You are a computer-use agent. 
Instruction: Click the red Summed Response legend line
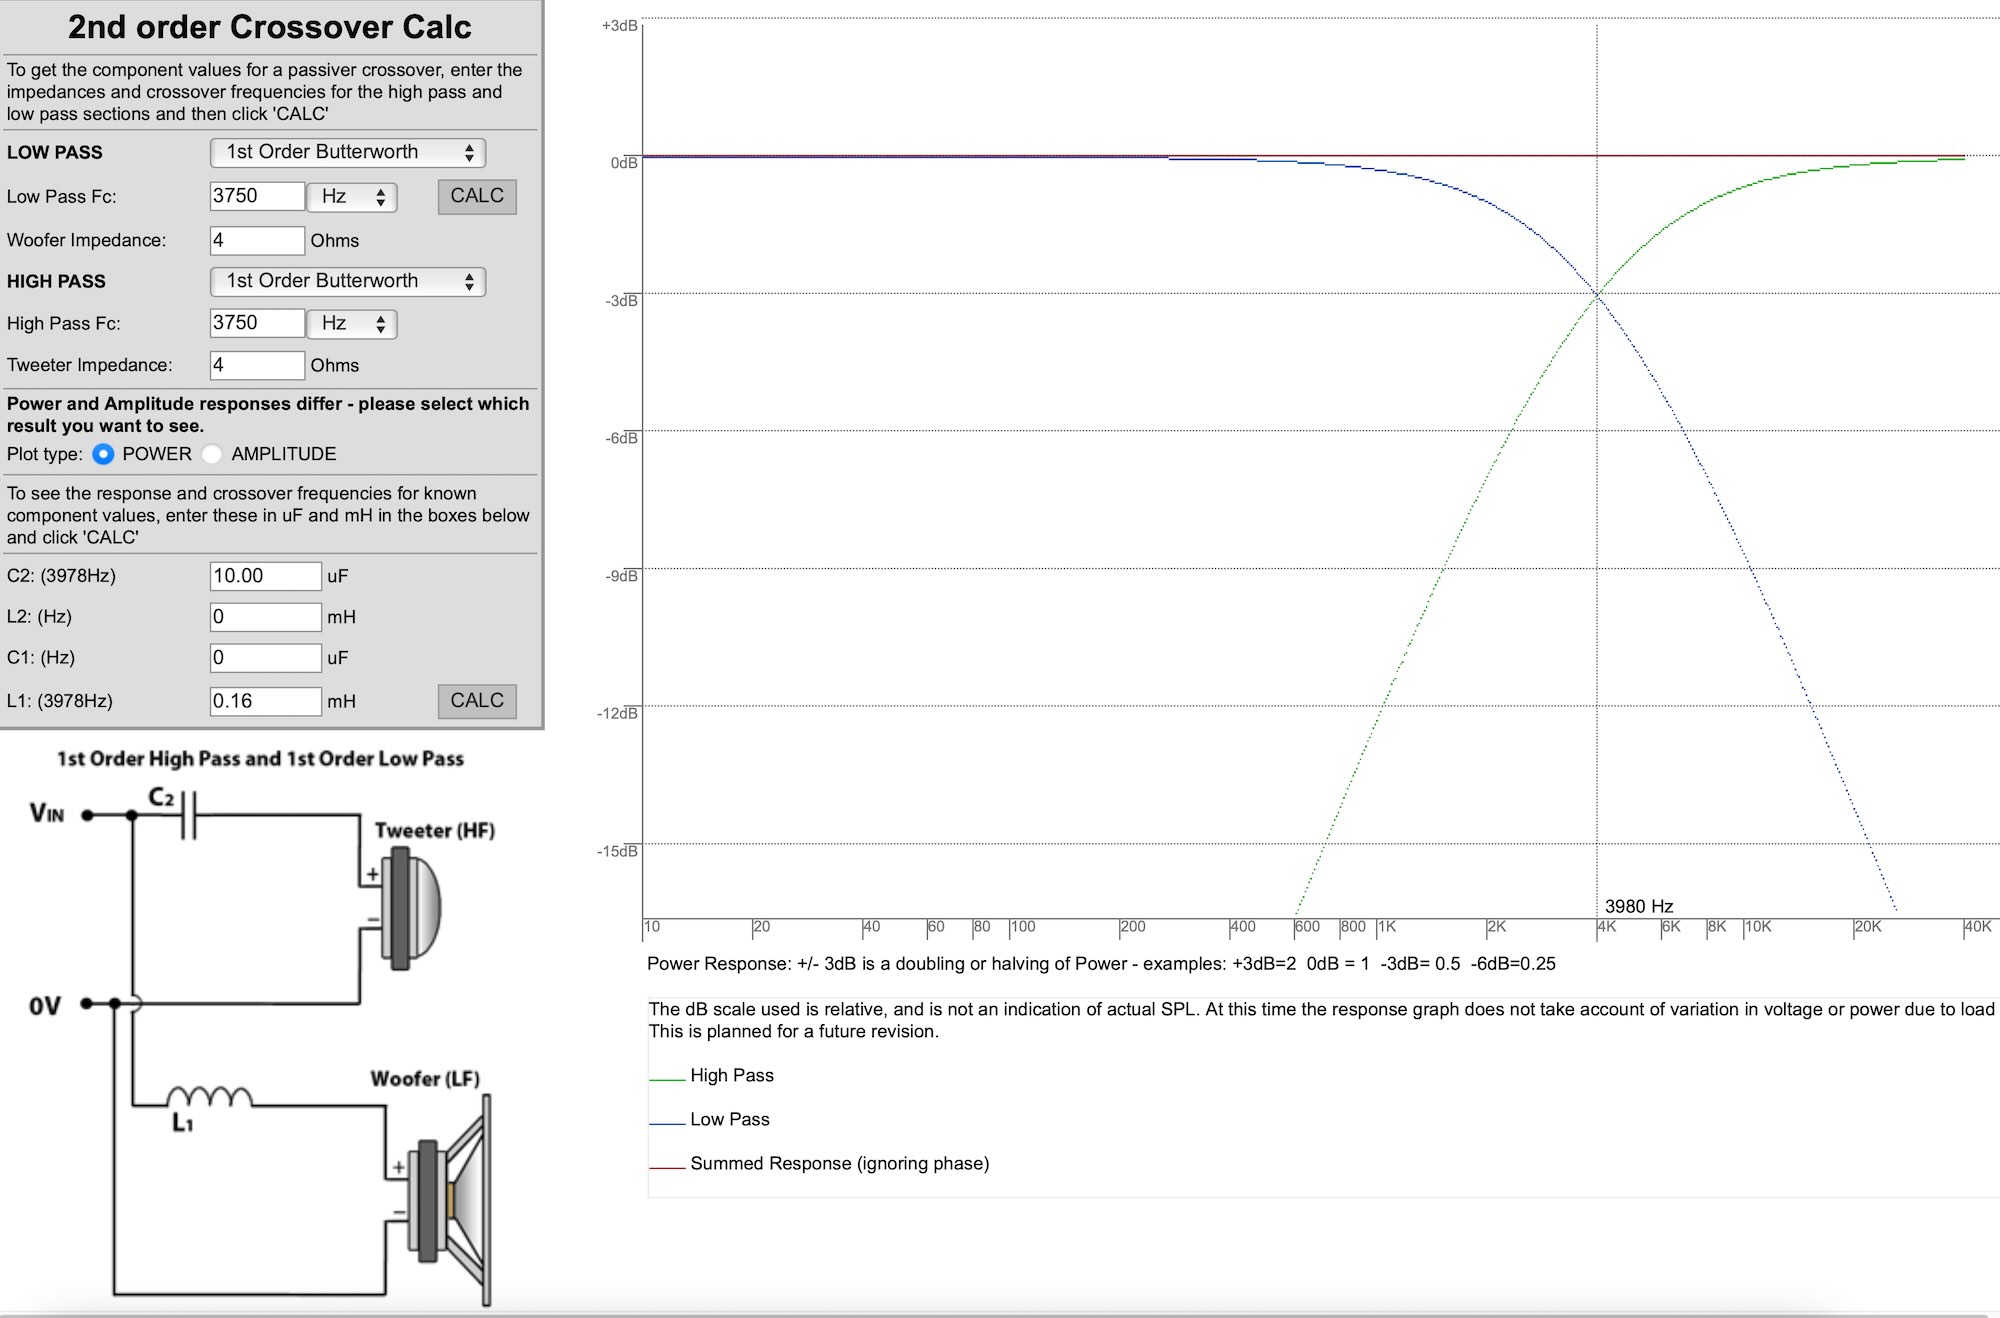(667, 1168)
